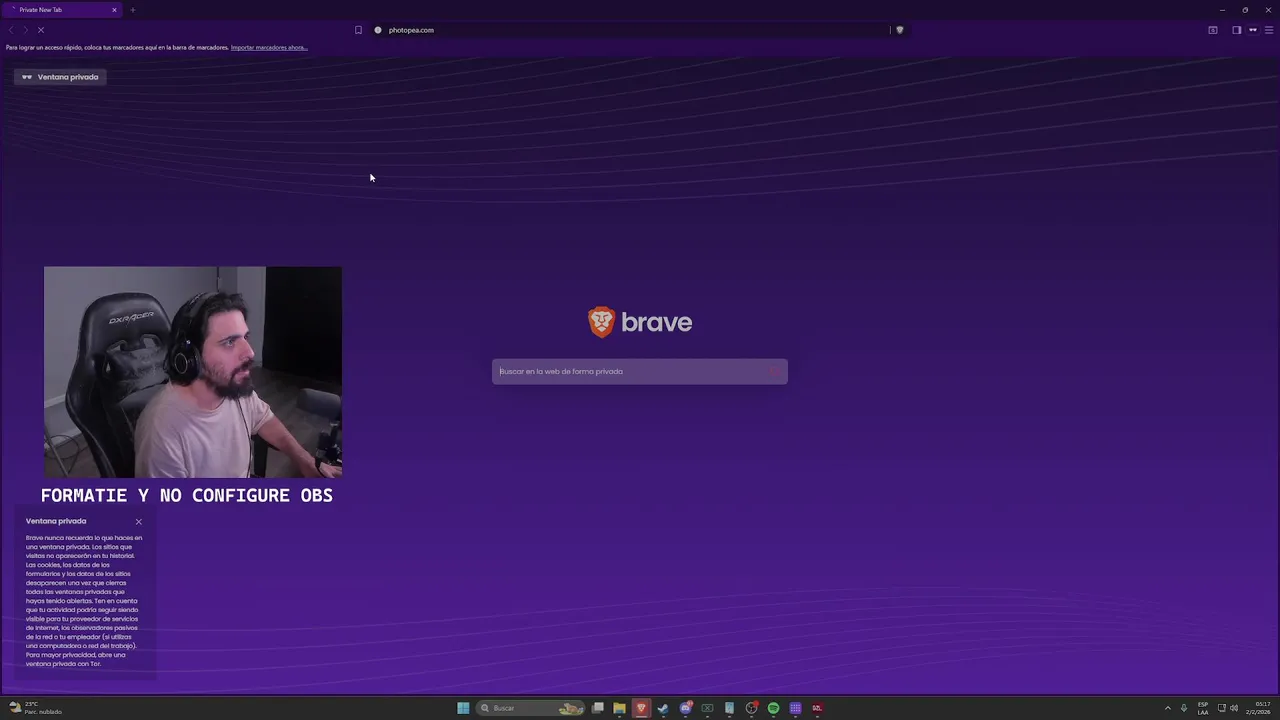Switch to the Private New Tab tab
Image resolution: width=1280 pixels, height=720 pixels.
[x=60, y=10]
